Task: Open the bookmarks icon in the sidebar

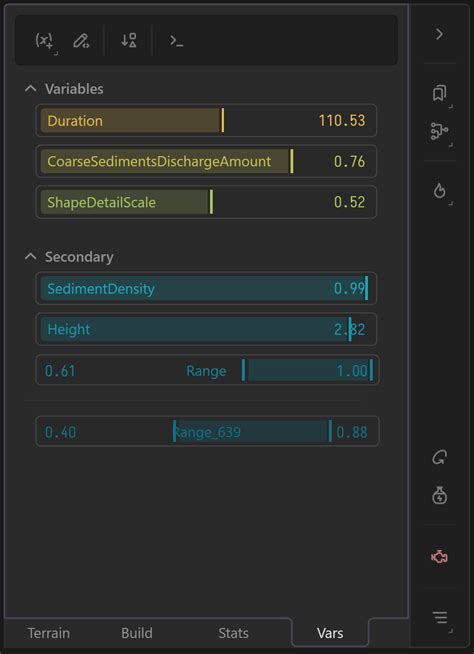Action: click(439, 93)
